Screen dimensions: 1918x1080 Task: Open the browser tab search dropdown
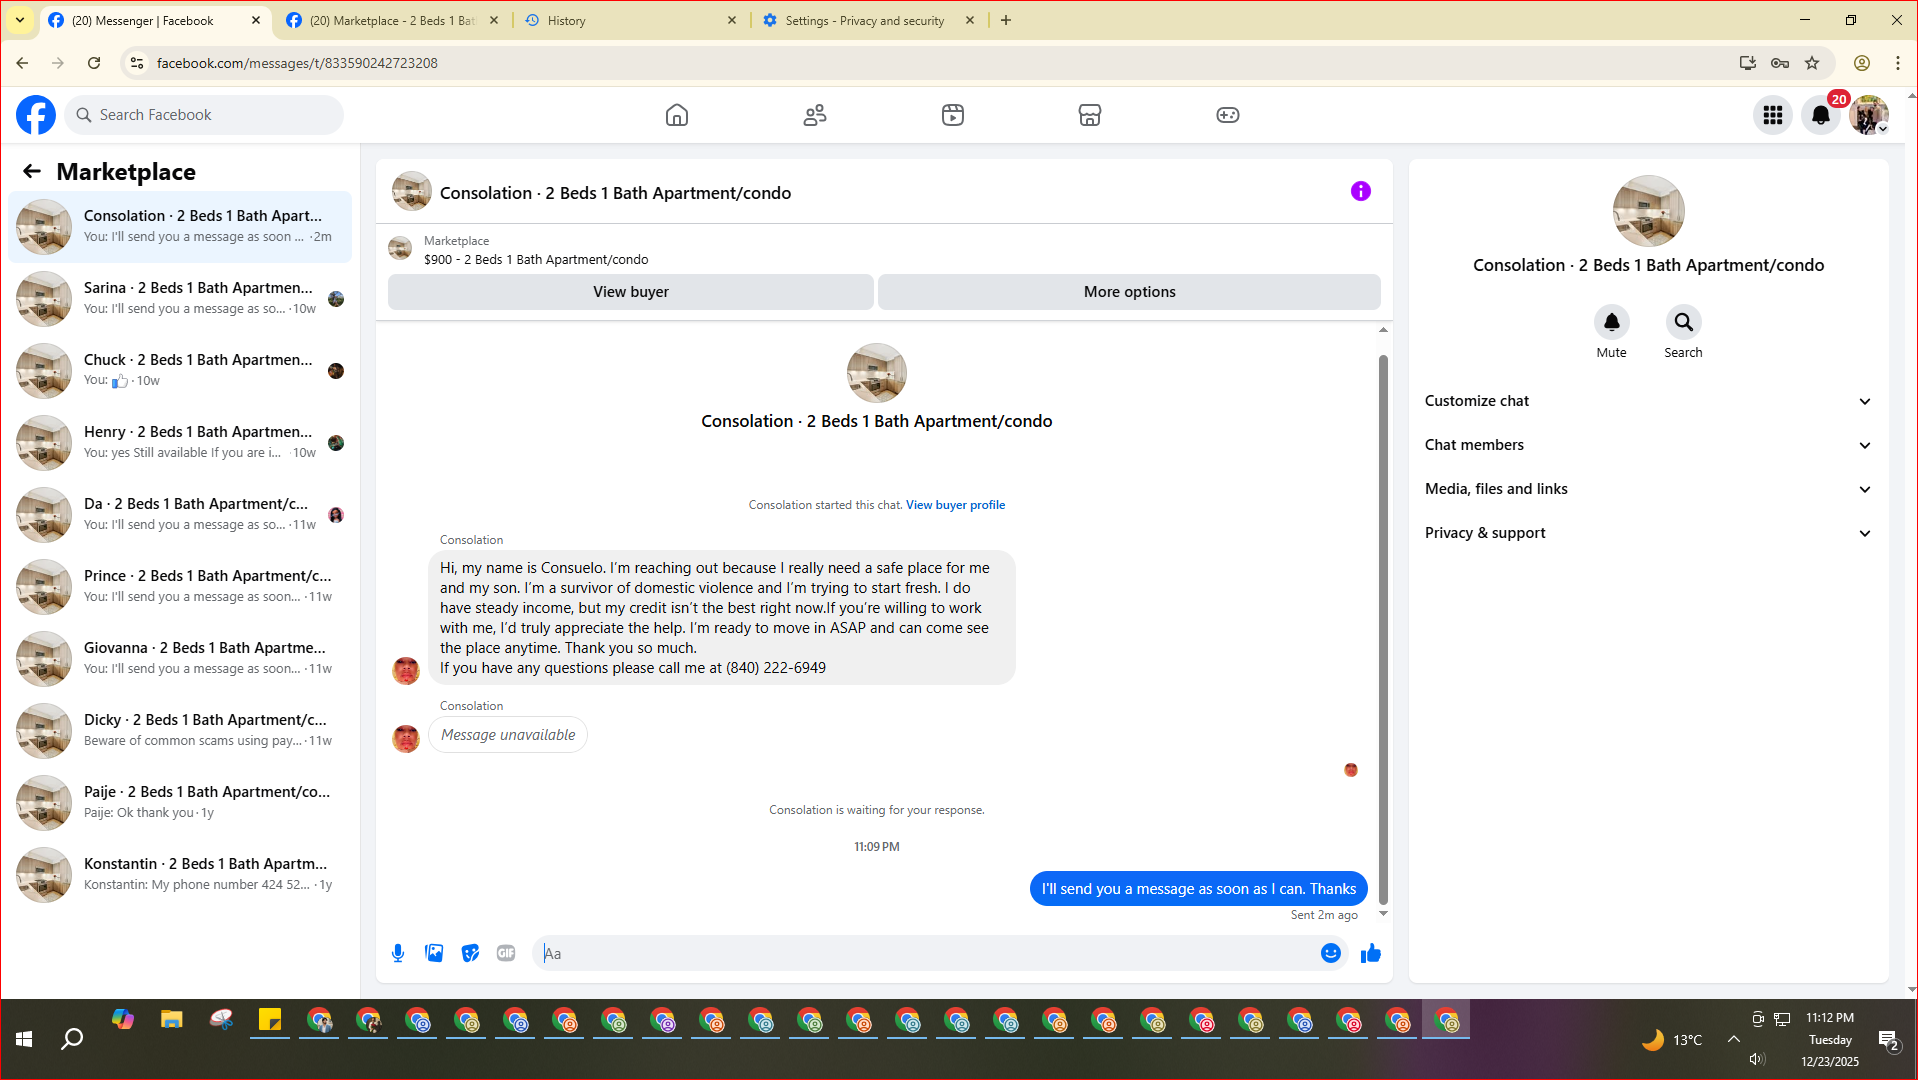pyautogui.click(x=20, y=20)
